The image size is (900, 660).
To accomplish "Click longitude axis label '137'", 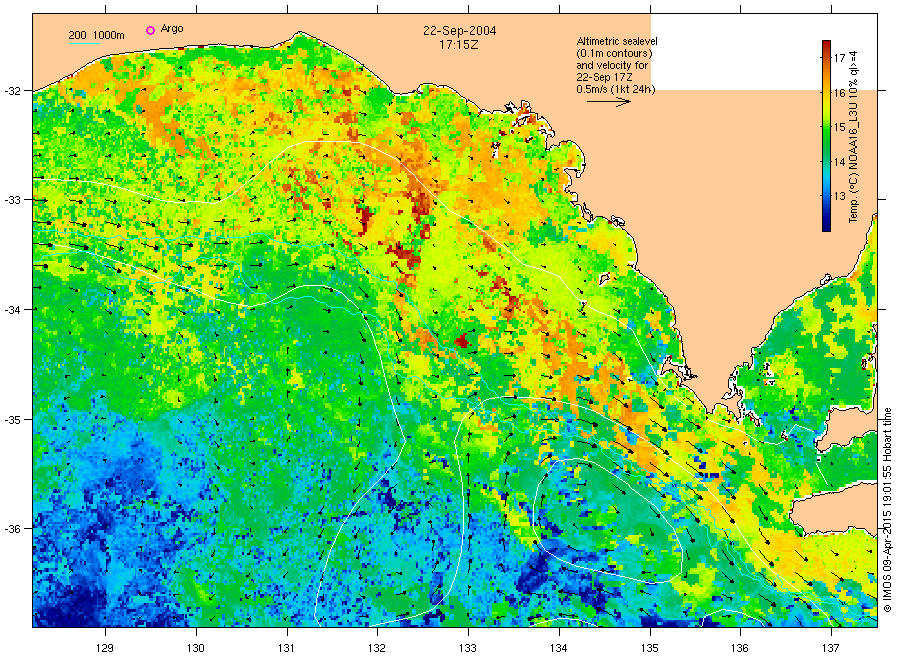I will pyautogui.click(x=831, y=649).
